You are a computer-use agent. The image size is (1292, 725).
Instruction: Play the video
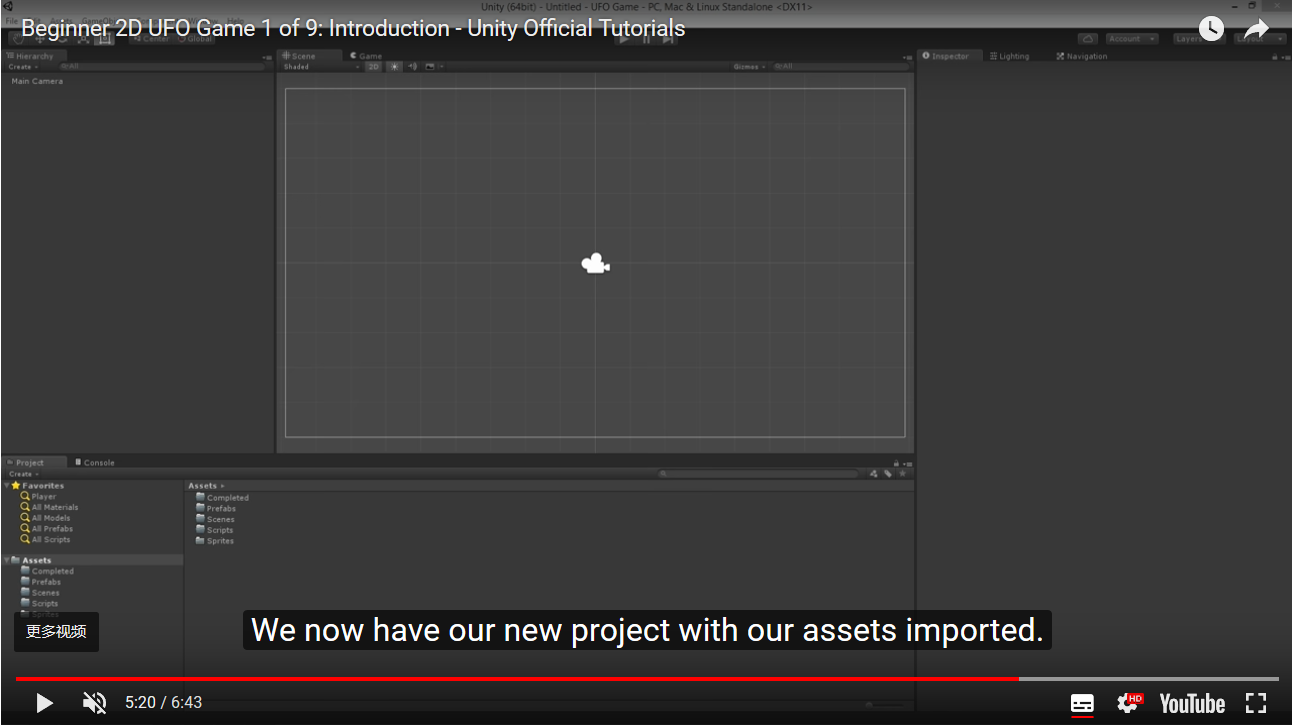[44, 703]
